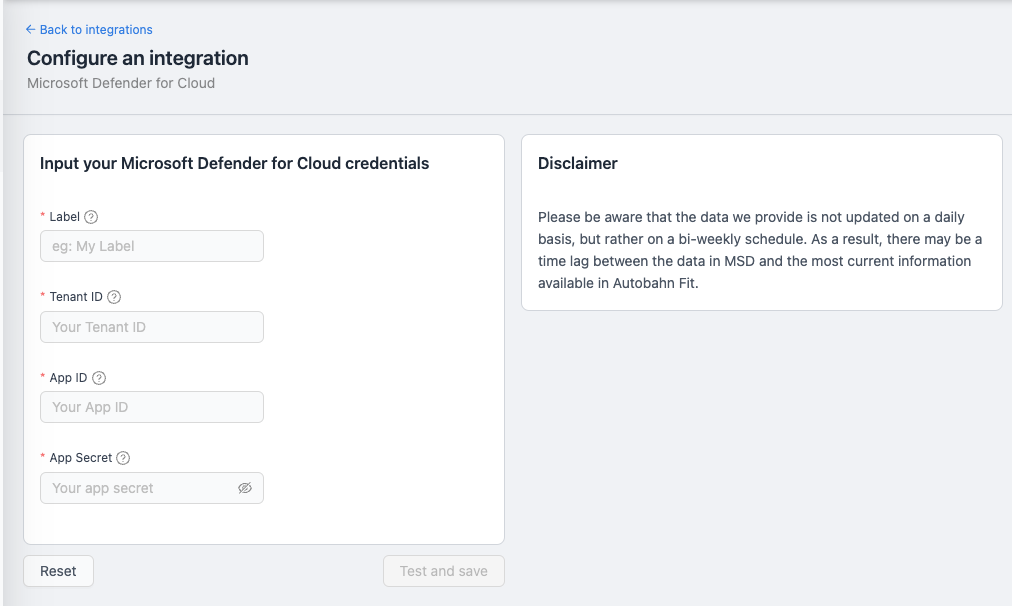This screenshot has height=606, width=1012.
Task: Click the disclaimer paragraph about bi-weekly schedule
Action: (x=760, y=250)
